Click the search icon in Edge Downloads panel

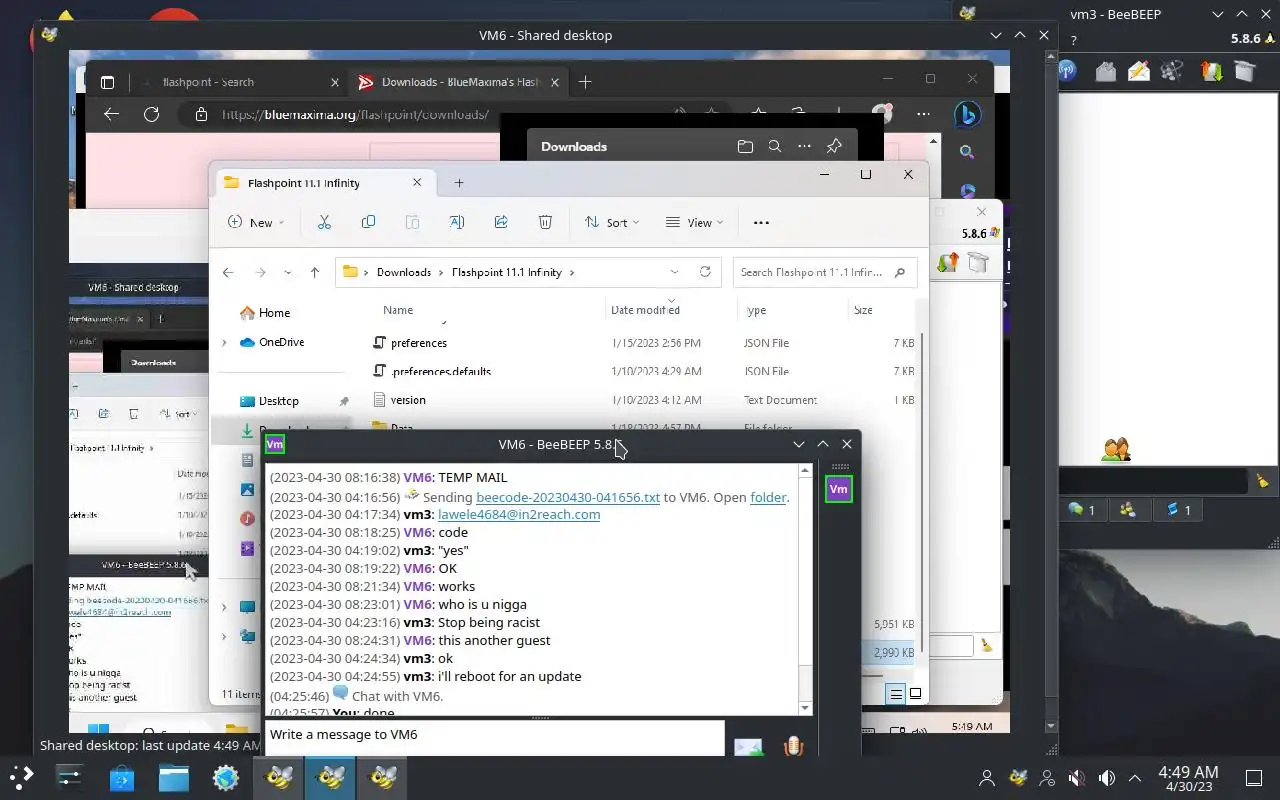click(775, 146)
